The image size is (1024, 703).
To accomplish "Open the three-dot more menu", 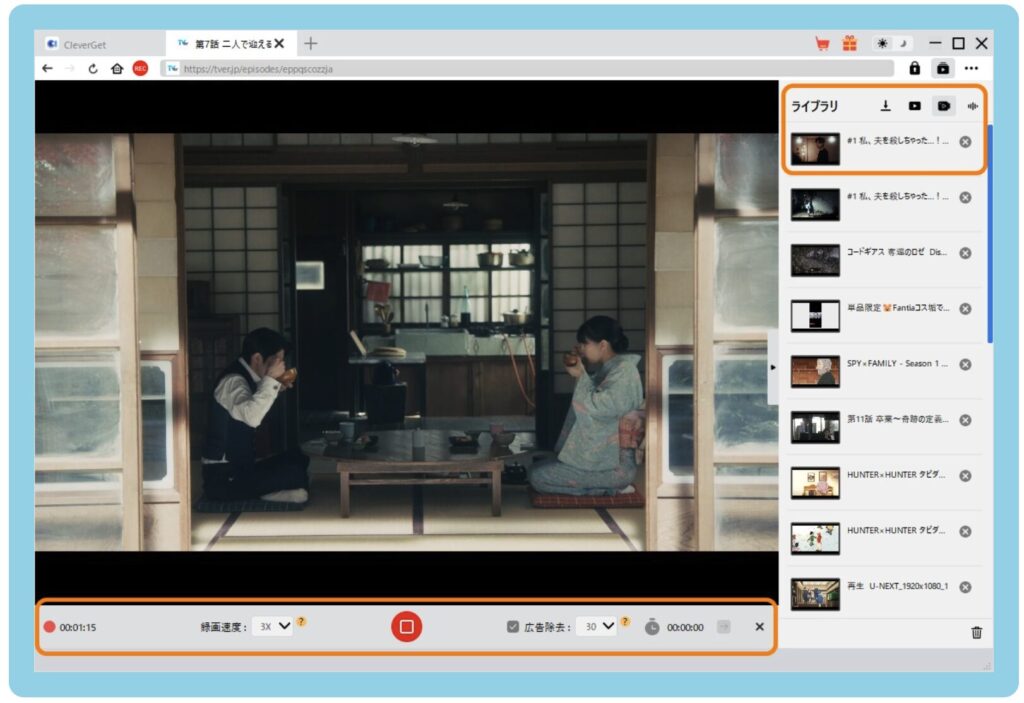I will point(972,68).
